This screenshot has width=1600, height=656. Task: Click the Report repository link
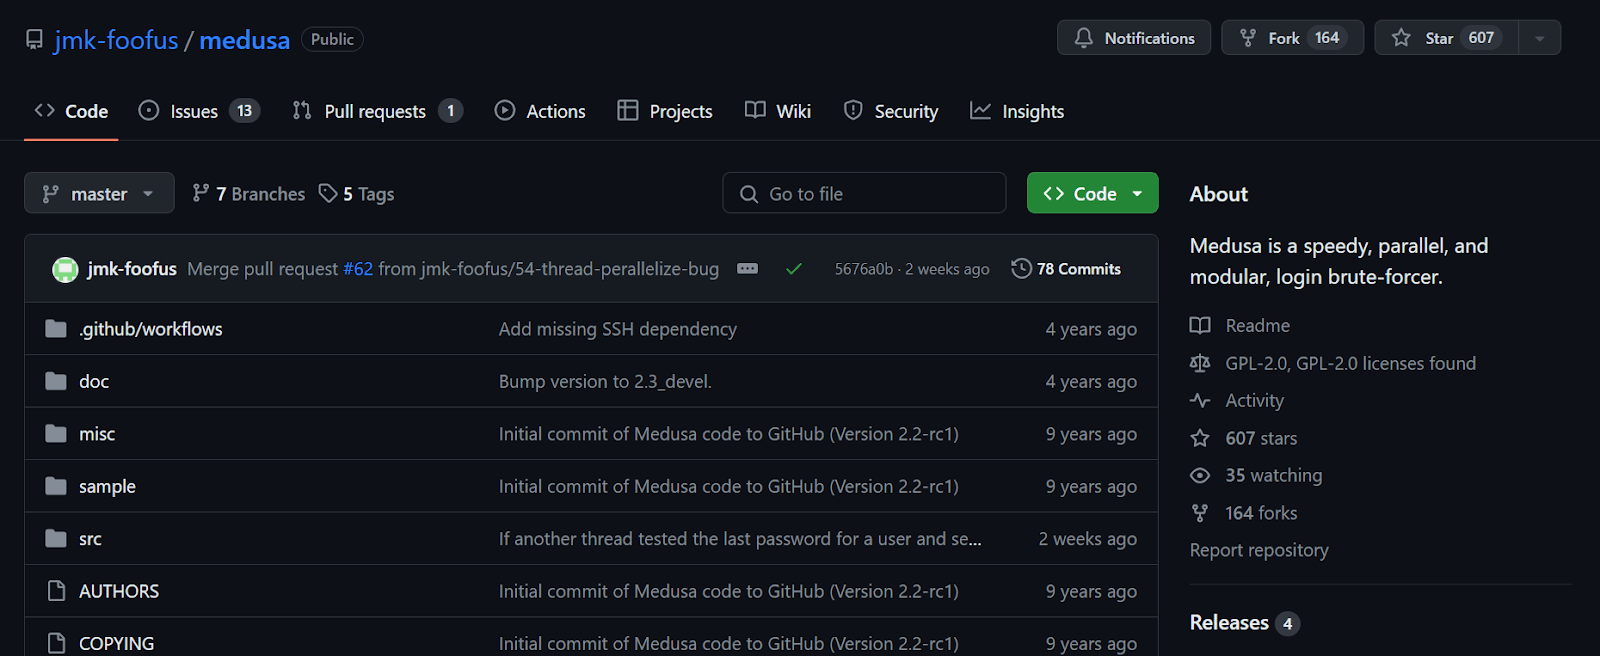pos(1259,550)
